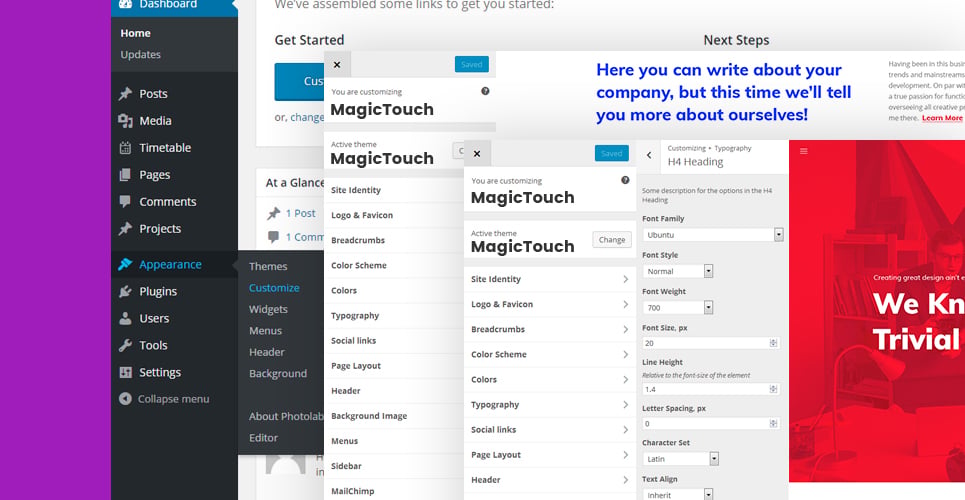Expand Header in front customizer
The image size is (965, 500).
tap(550, 480)
